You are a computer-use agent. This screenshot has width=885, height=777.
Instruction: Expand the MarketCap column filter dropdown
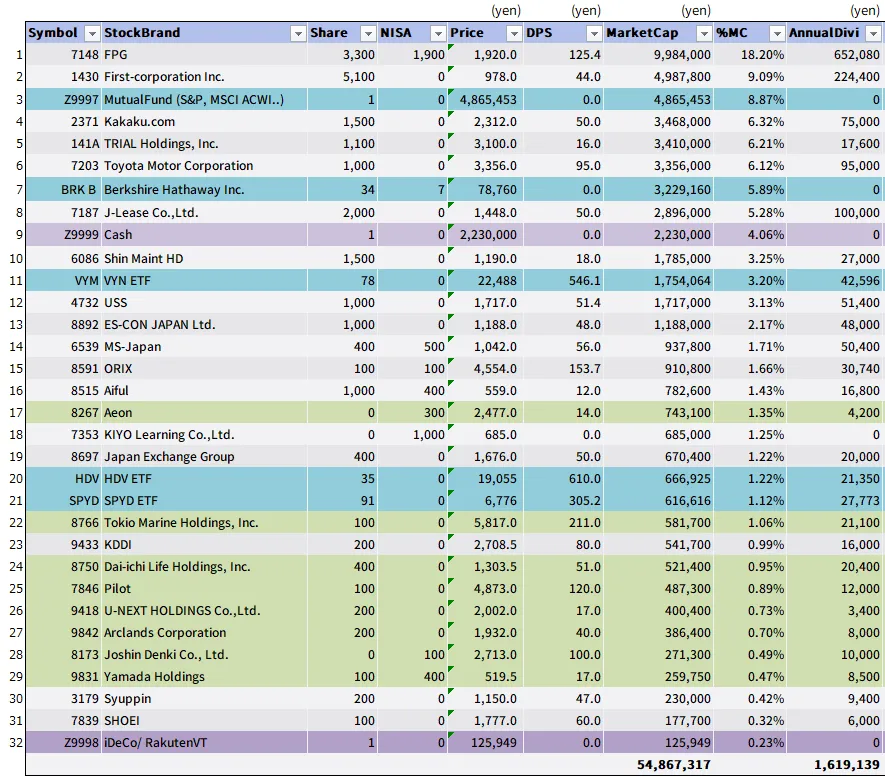click(701, 33)
